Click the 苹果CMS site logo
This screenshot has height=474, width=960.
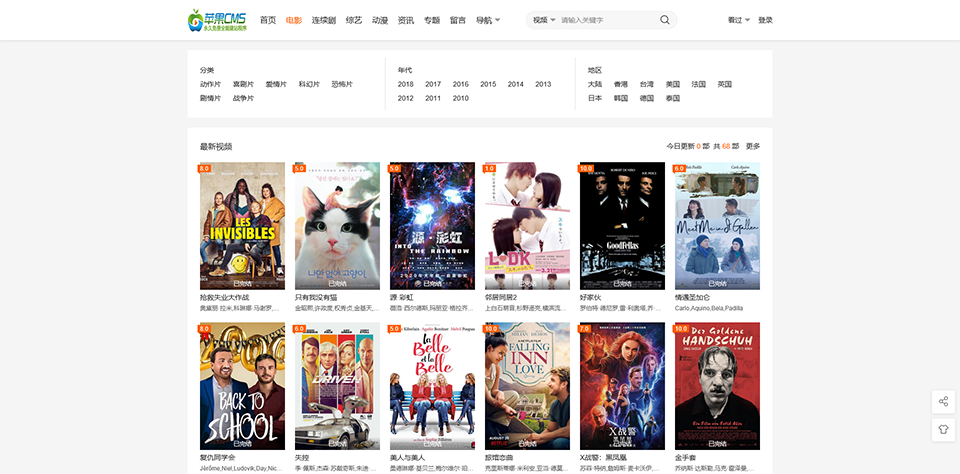tap(217, 20)
